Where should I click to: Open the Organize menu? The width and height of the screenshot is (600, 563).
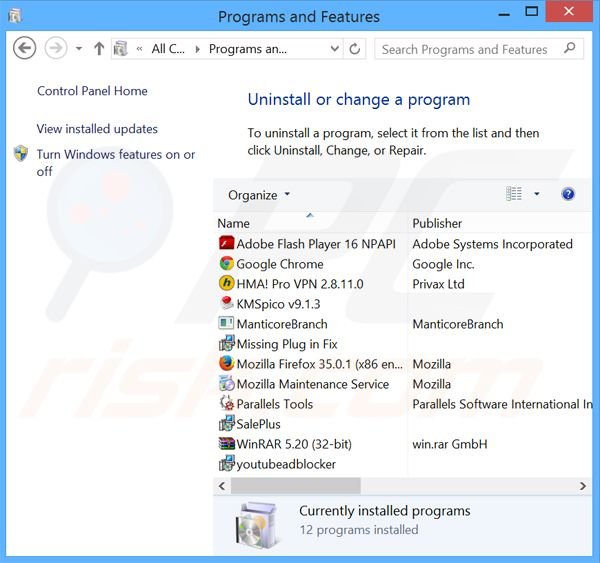click(259, 195)
